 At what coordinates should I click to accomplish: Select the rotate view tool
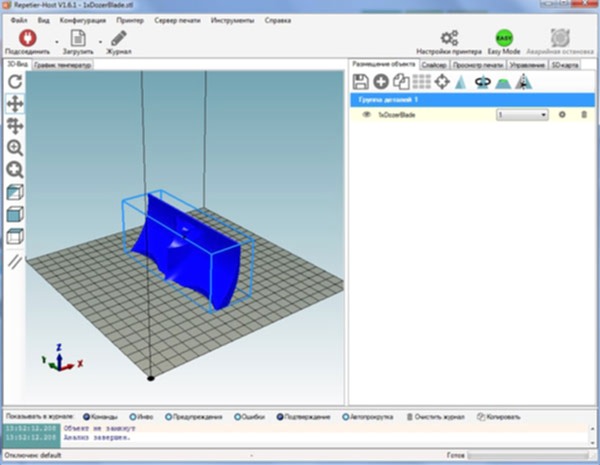15,81
